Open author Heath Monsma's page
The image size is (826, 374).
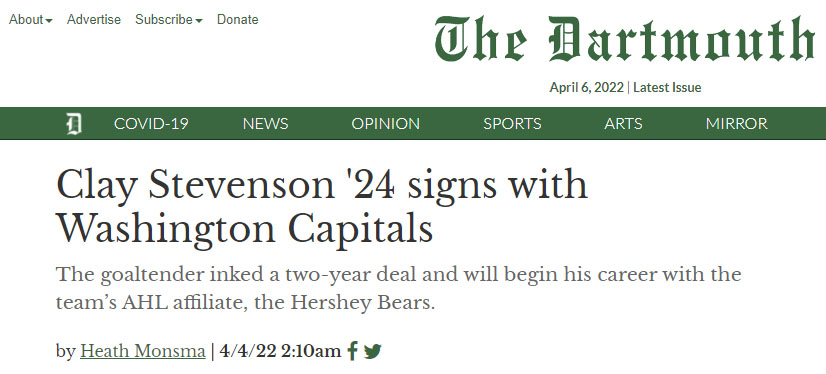(x=142, y=351)
